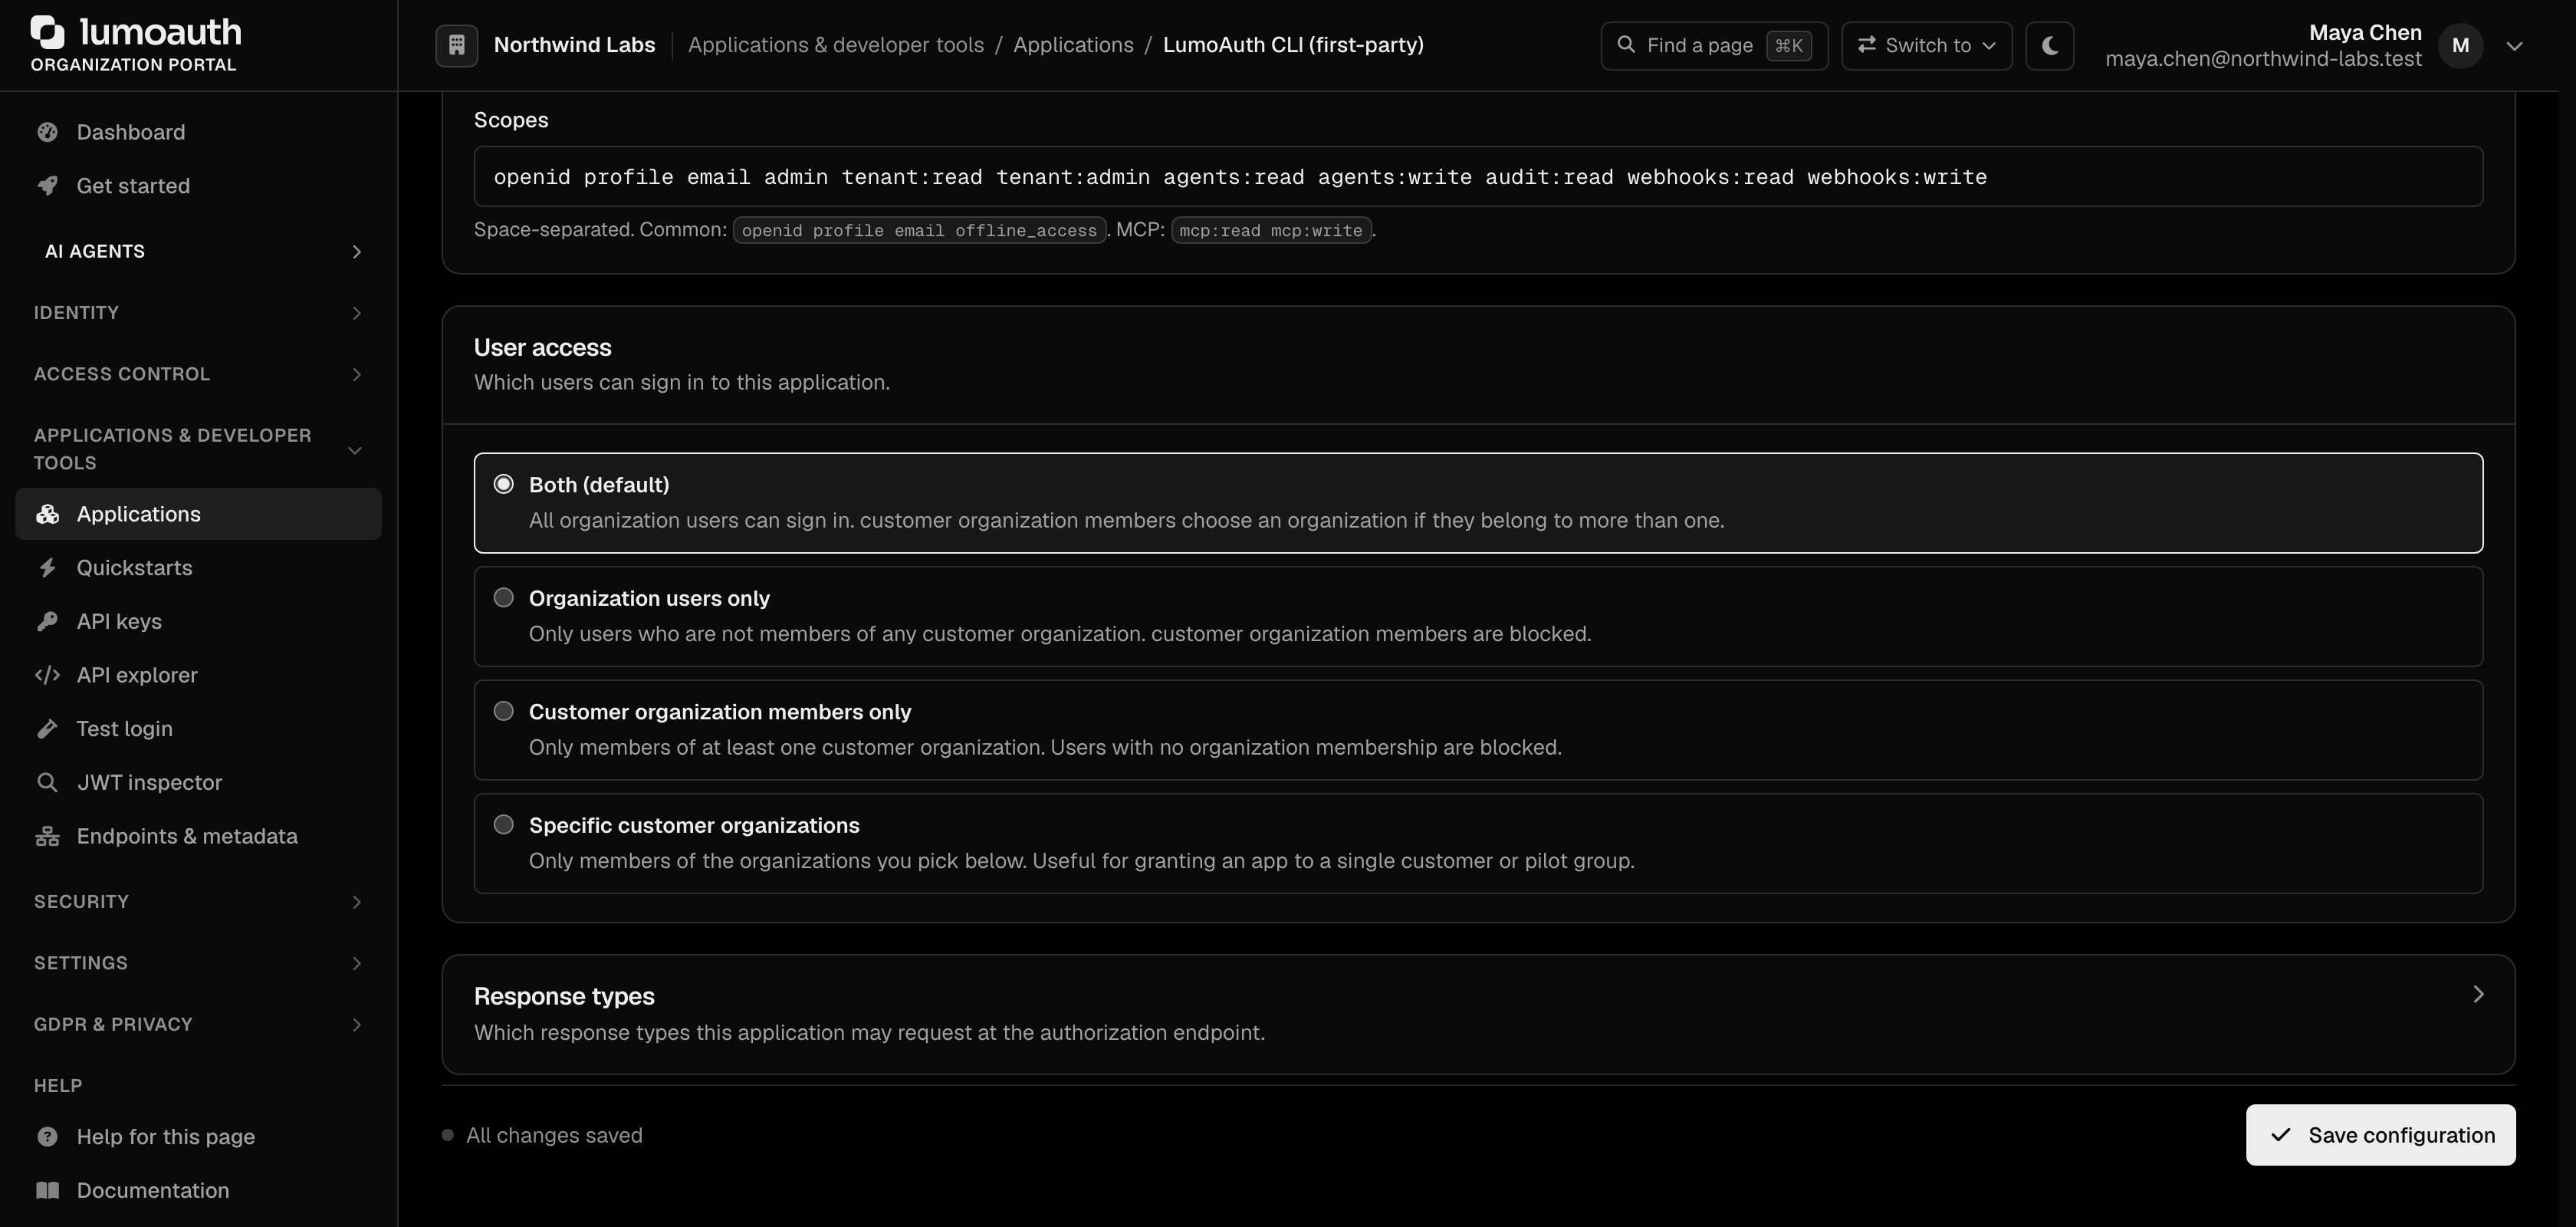Viewport: 2576px width, 1227px height.
Task: Click the Northwind Labs organization building icon
Action: [456, 45]
